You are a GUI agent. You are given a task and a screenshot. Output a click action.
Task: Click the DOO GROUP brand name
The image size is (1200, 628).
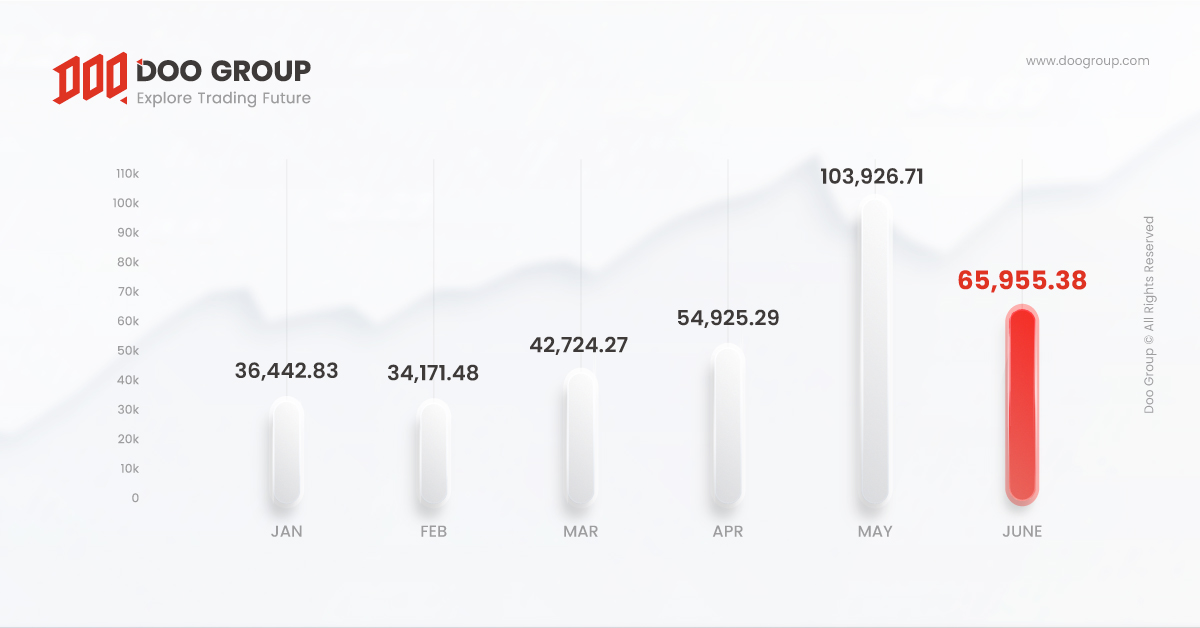(224, 71)
